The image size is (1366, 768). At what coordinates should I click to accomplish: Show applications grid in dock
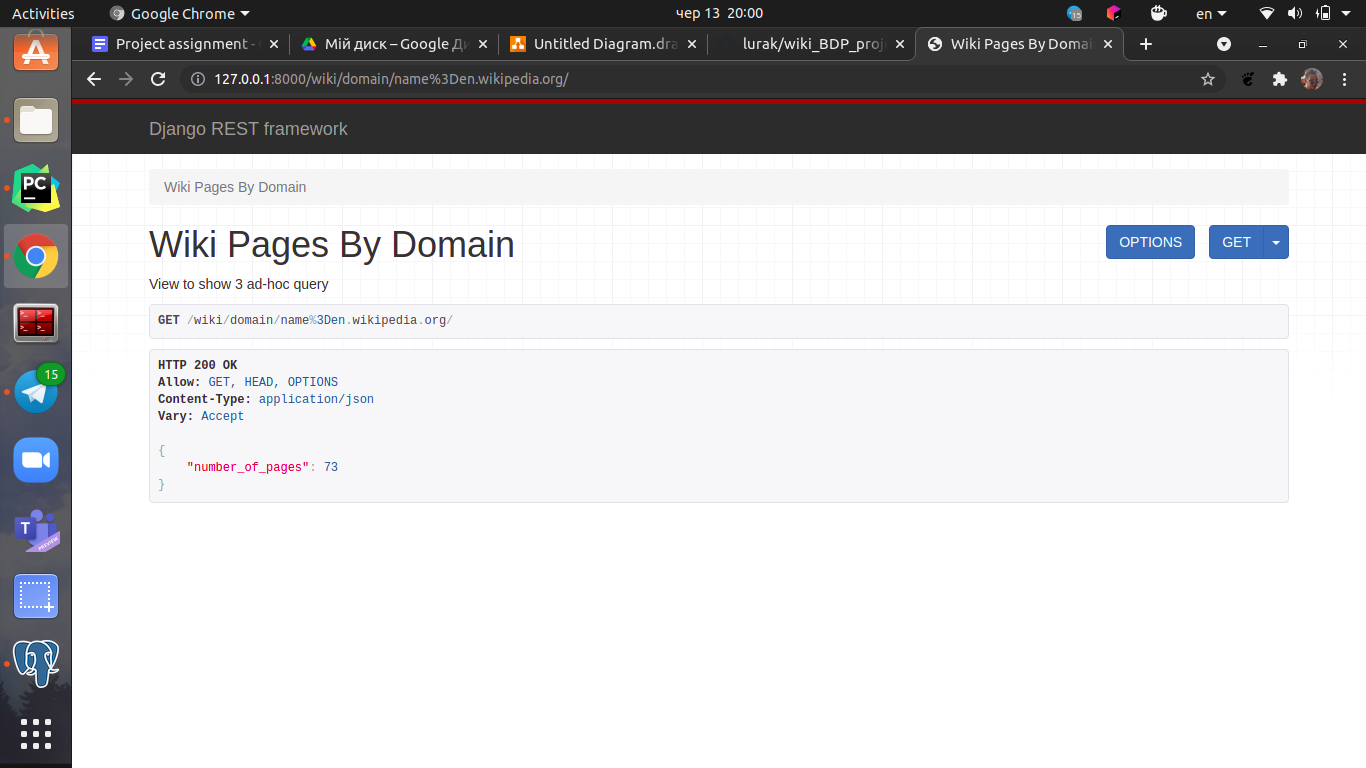[35, 733]
